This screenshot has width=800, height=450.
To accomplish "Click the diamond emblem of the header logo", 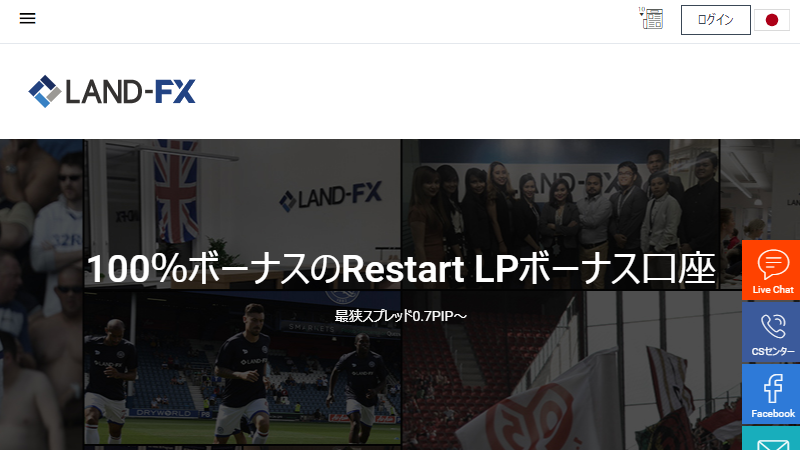I will click(44, 91).
